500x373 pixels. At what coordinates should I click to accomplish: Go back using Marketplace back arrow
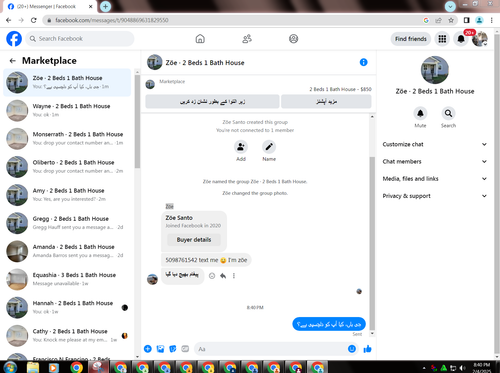13,61
